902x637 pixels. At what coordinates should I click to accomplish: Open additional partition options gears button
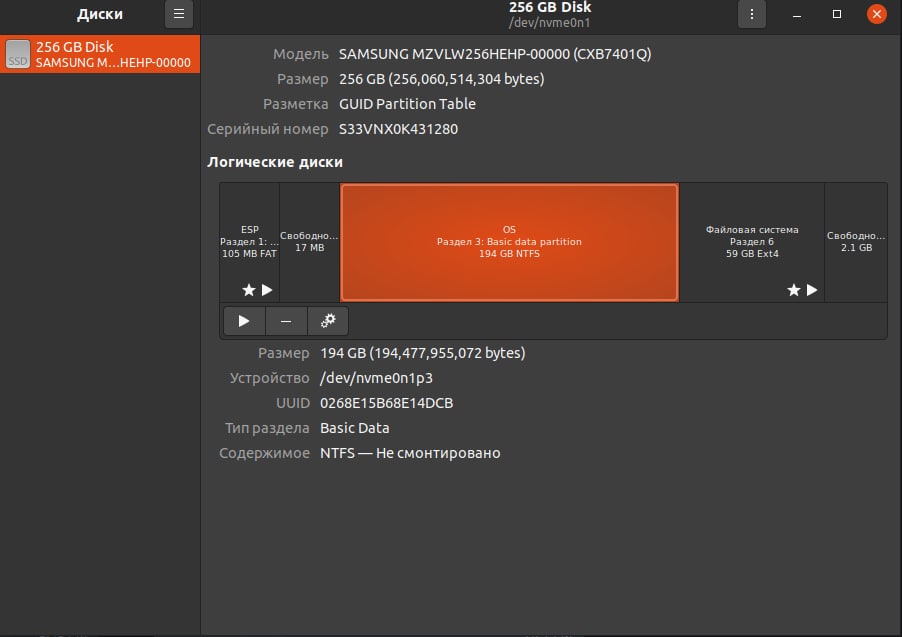point(328,321)
